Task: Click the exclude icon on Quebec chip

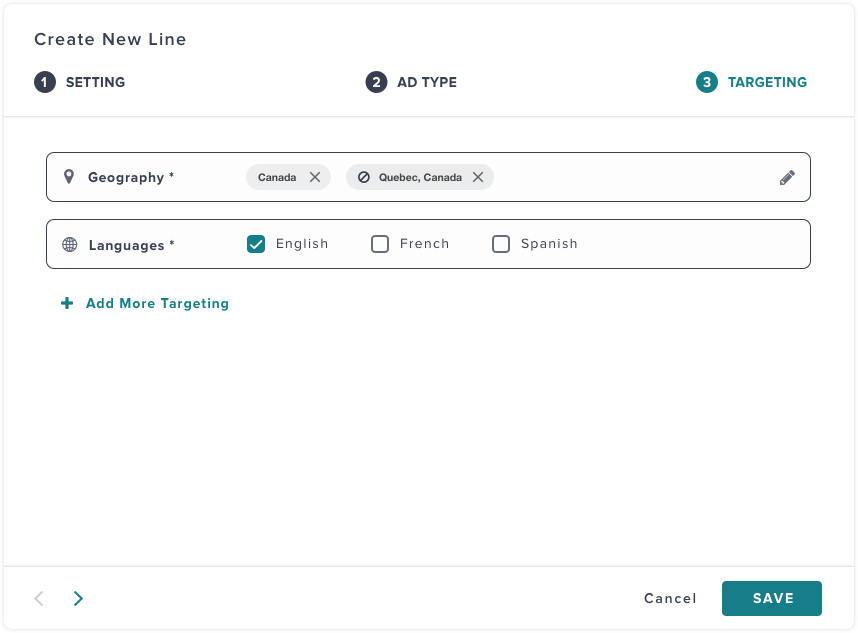Action: [x=364, y=177]
